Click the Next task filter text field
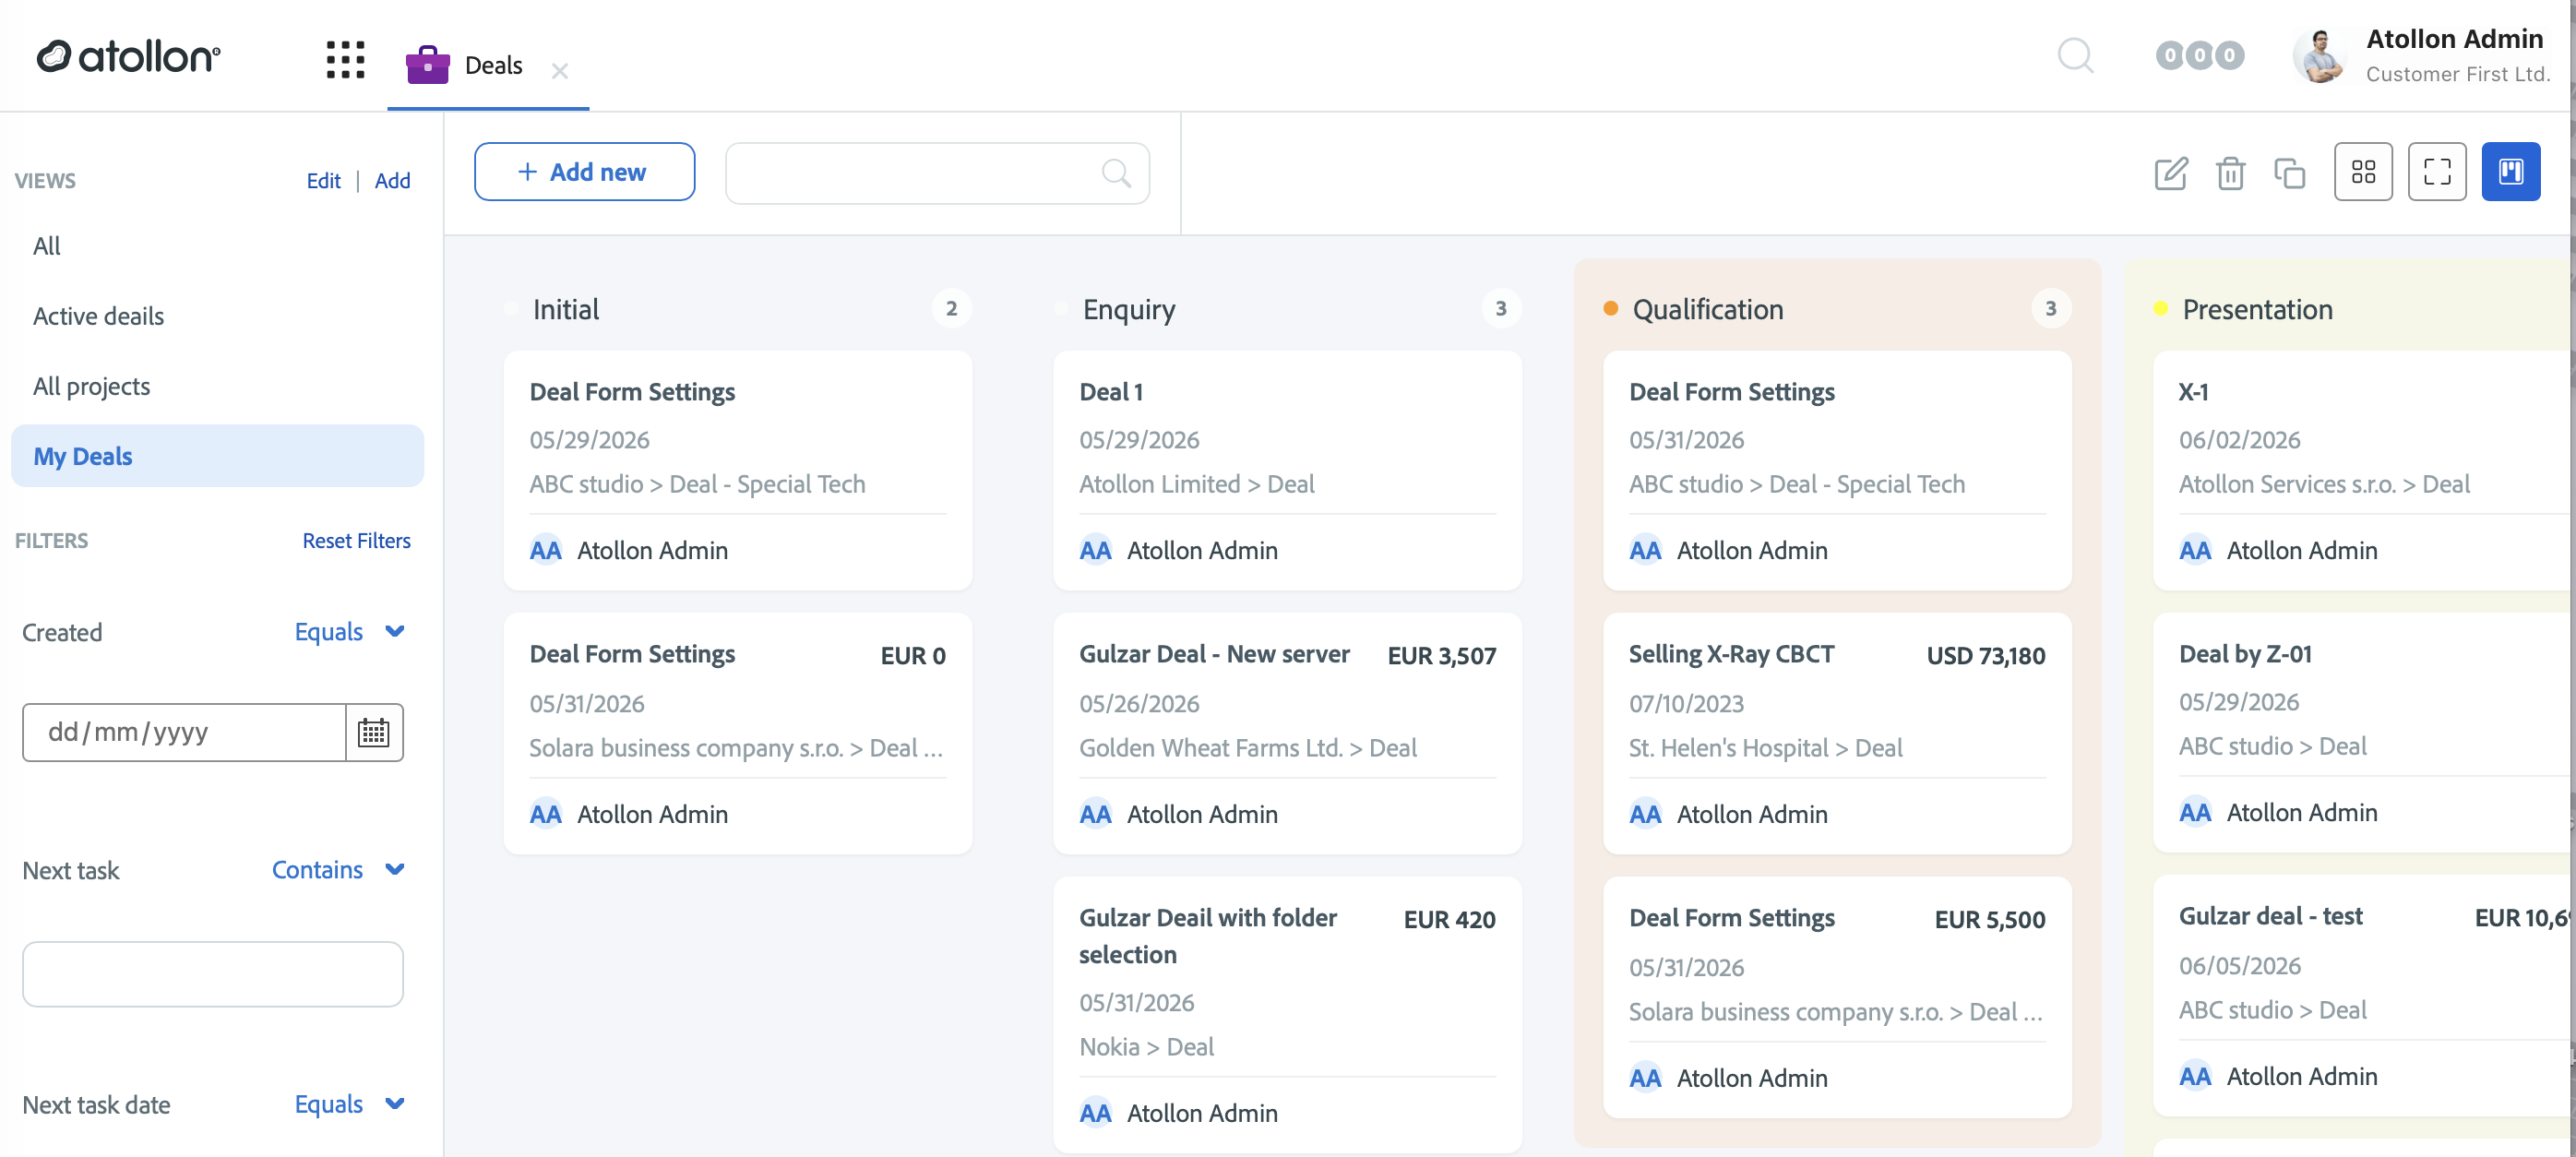2576x1157 pixels. coord(213,973)
